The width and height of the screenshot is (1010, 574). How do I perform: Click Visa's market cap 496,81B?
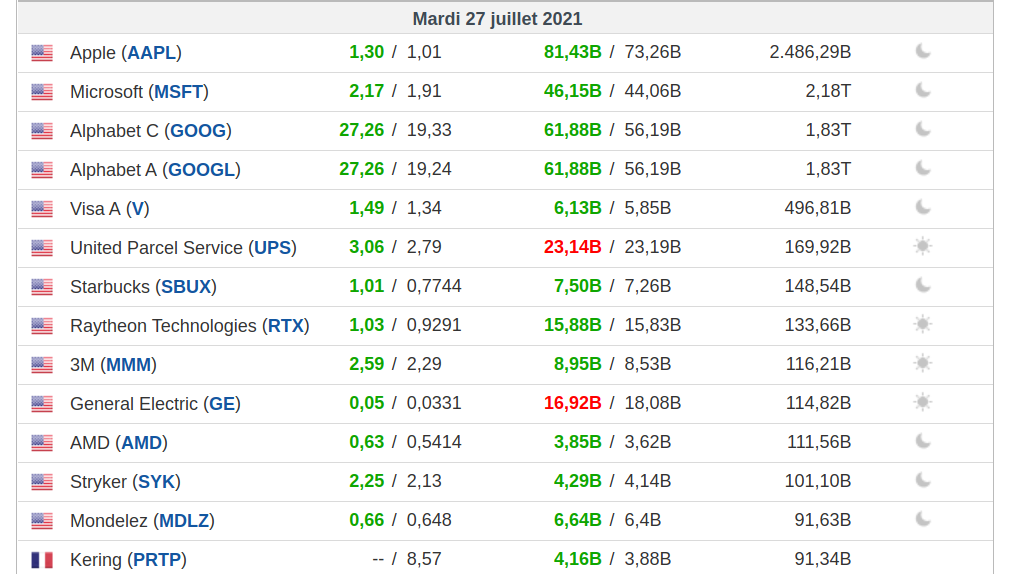[817, 208]
